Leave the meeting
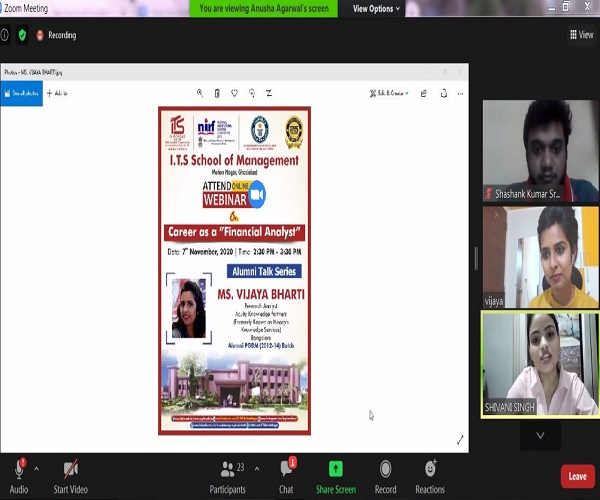The image size is (600, 500). click(x=577, y=476)
